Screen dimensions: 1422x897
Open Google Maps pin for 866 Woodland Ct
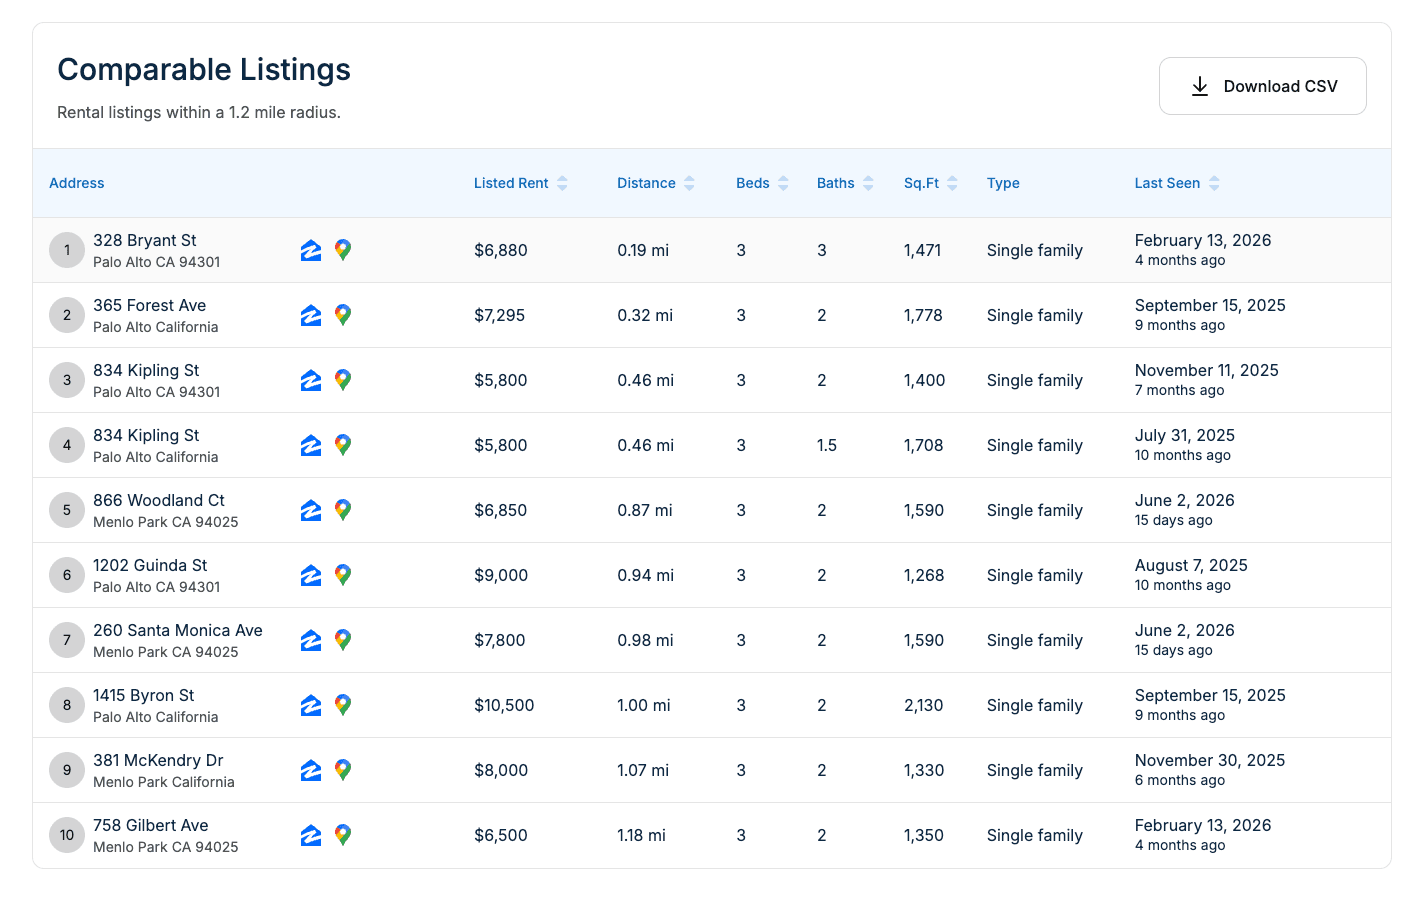point(343,510)
